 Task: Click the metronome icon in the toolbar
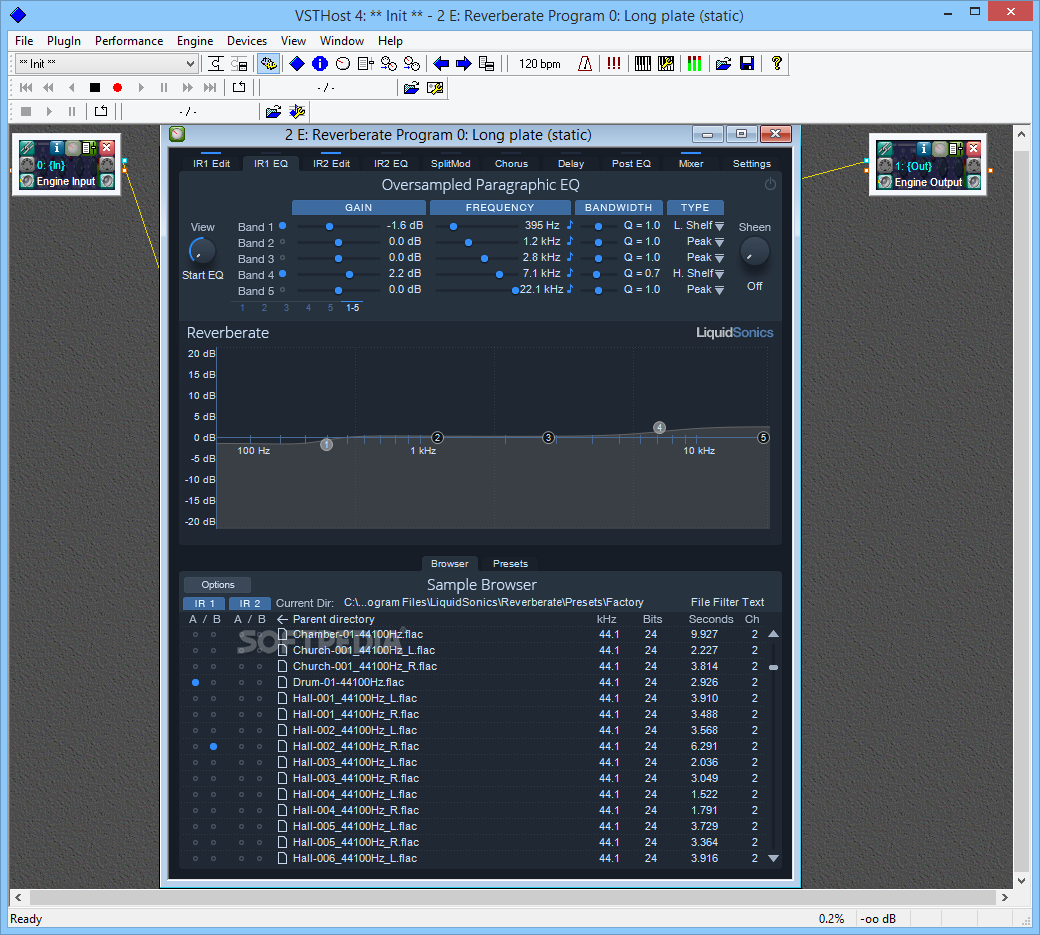click(584, 64)
